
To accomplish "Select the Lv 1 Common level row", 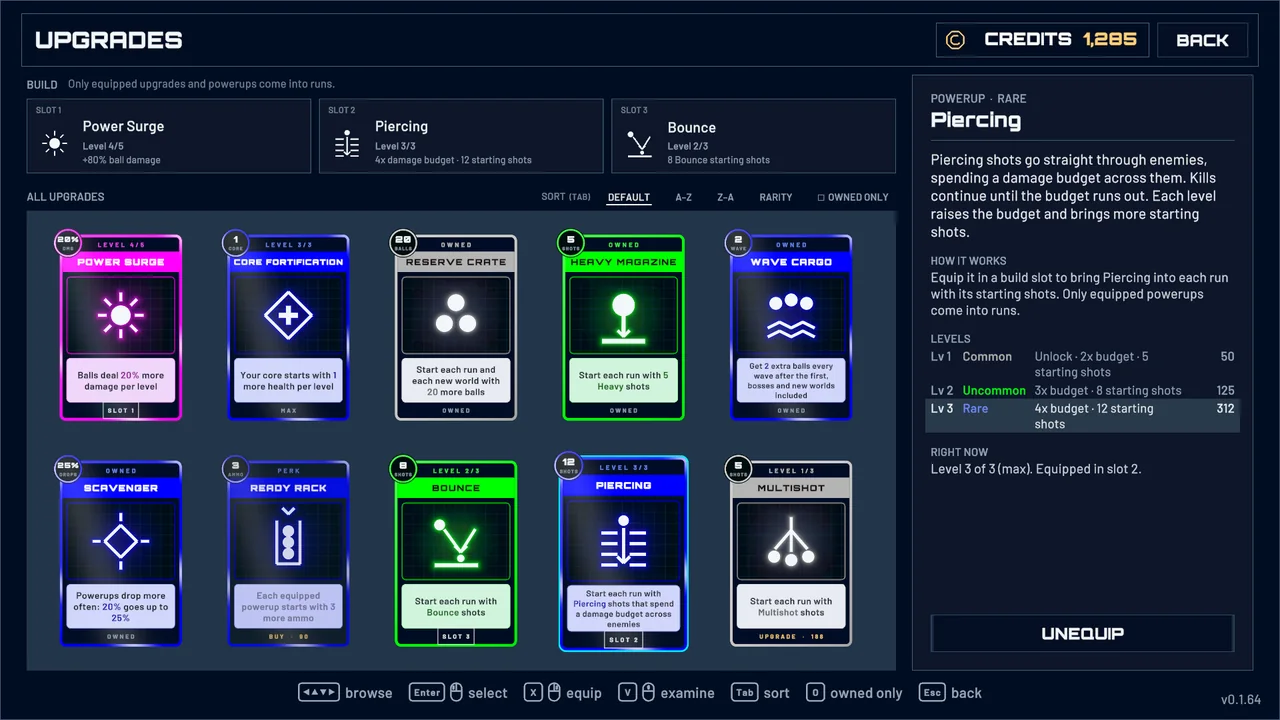I will point(1083,364).
